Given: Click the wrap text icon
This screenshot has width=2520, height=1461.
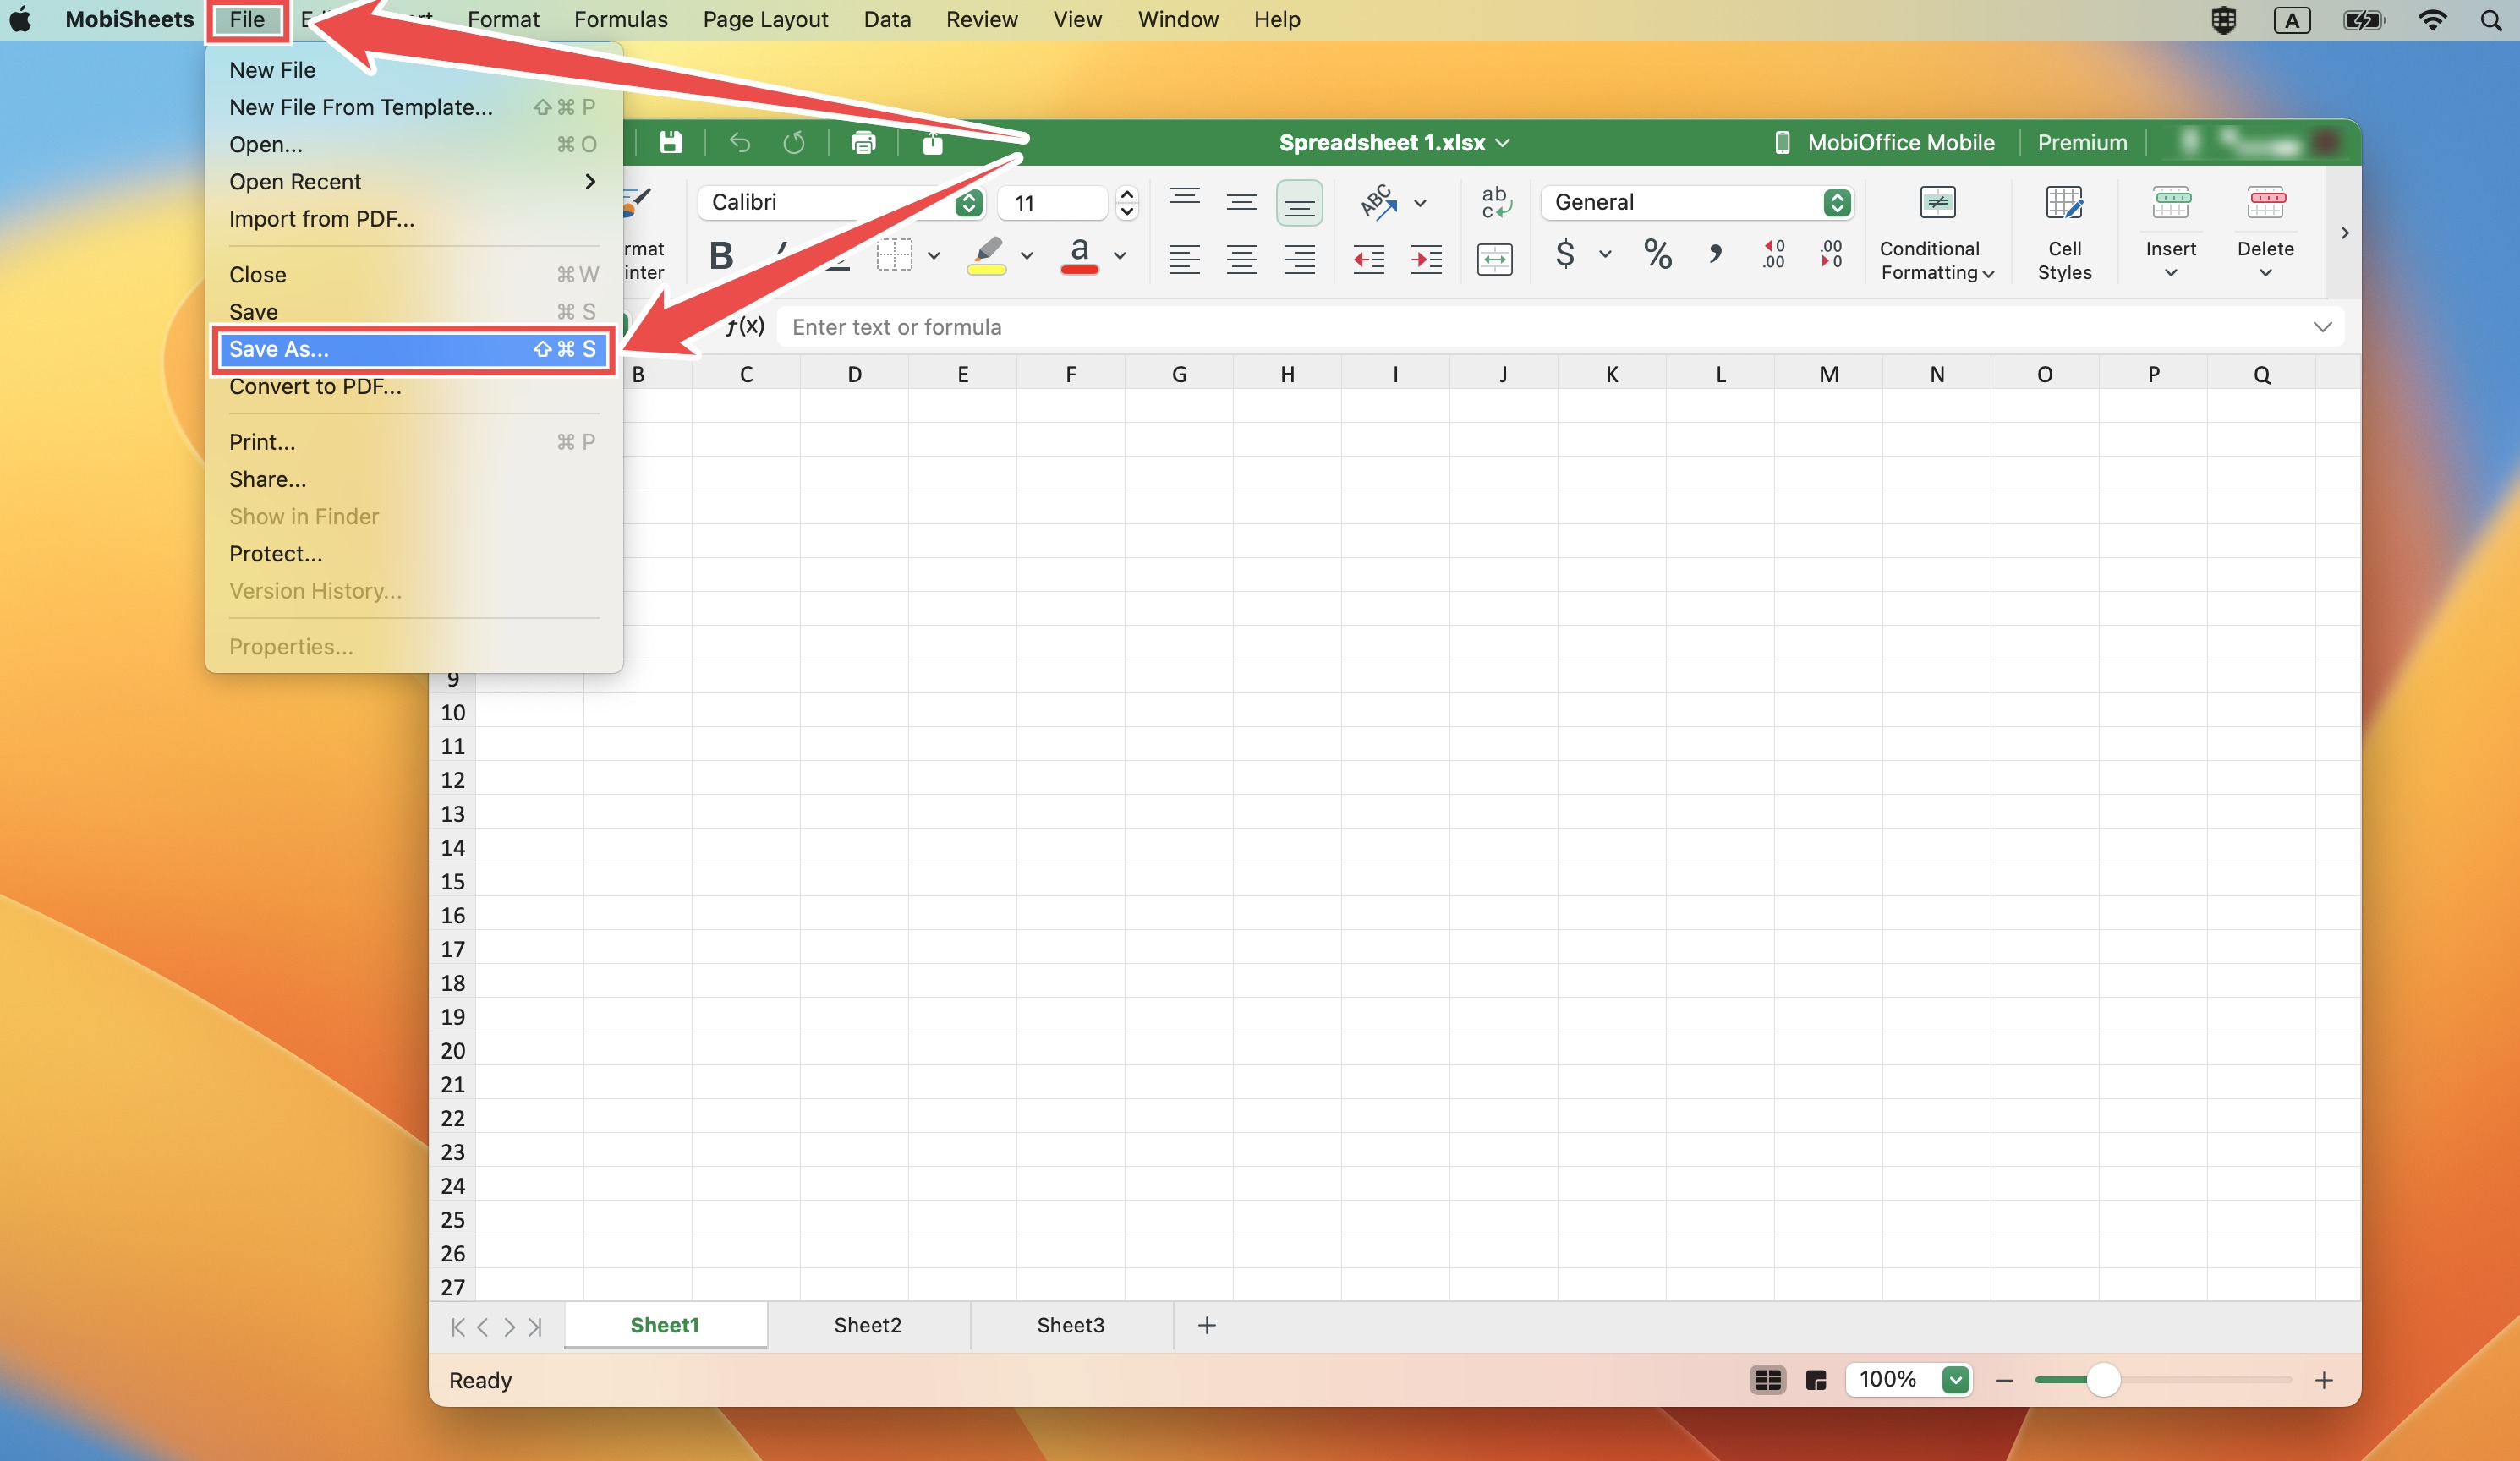Looking at the screenshot, I should pyautogui.click(x=1495, y=202).
